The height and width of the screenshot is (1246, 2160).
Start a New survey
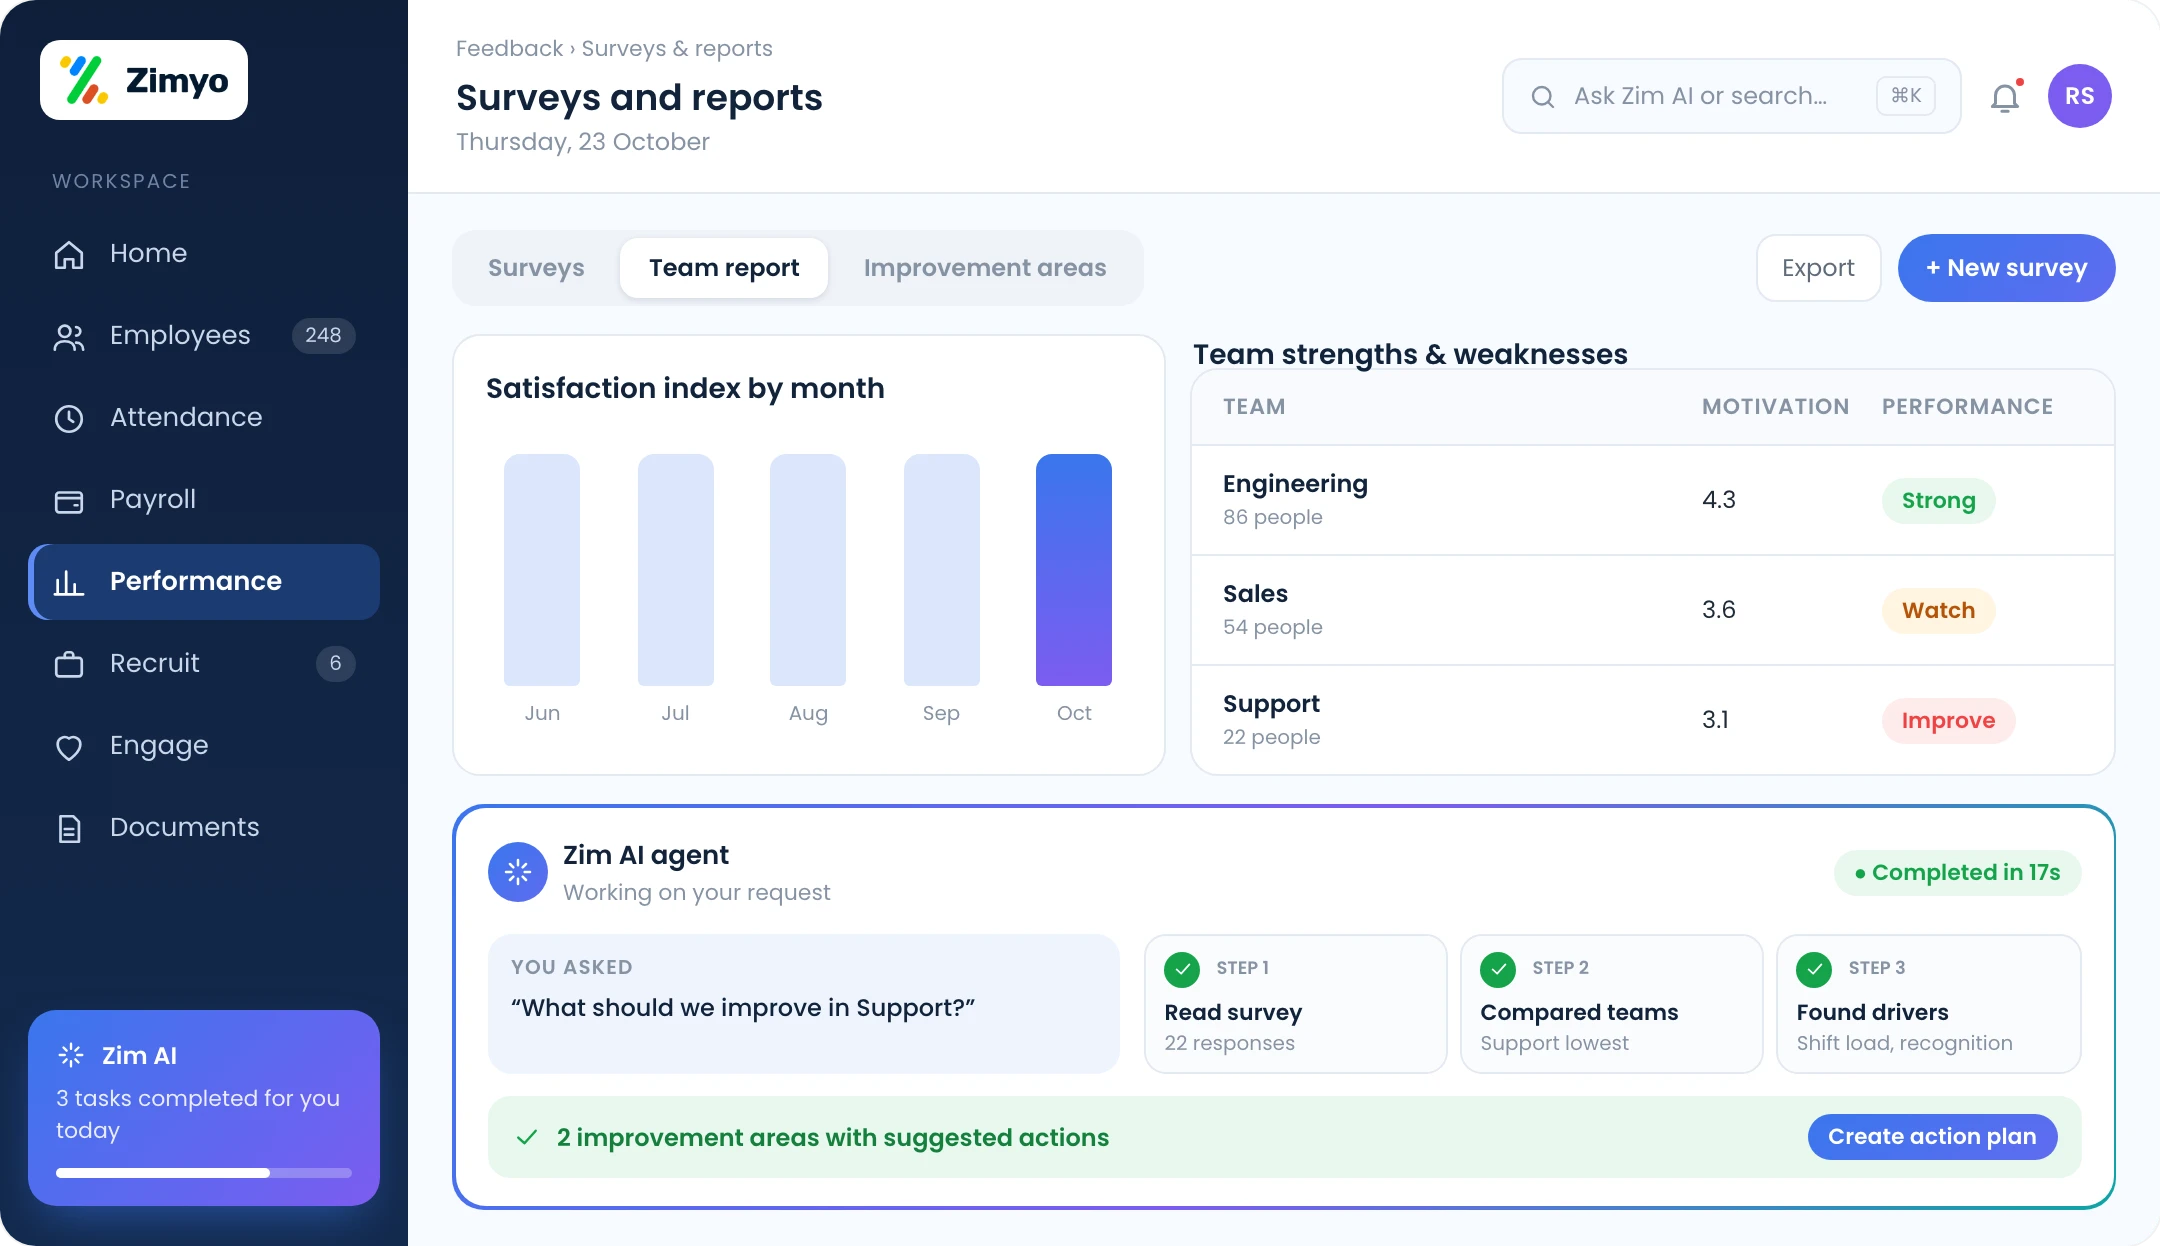(2006, 268)
